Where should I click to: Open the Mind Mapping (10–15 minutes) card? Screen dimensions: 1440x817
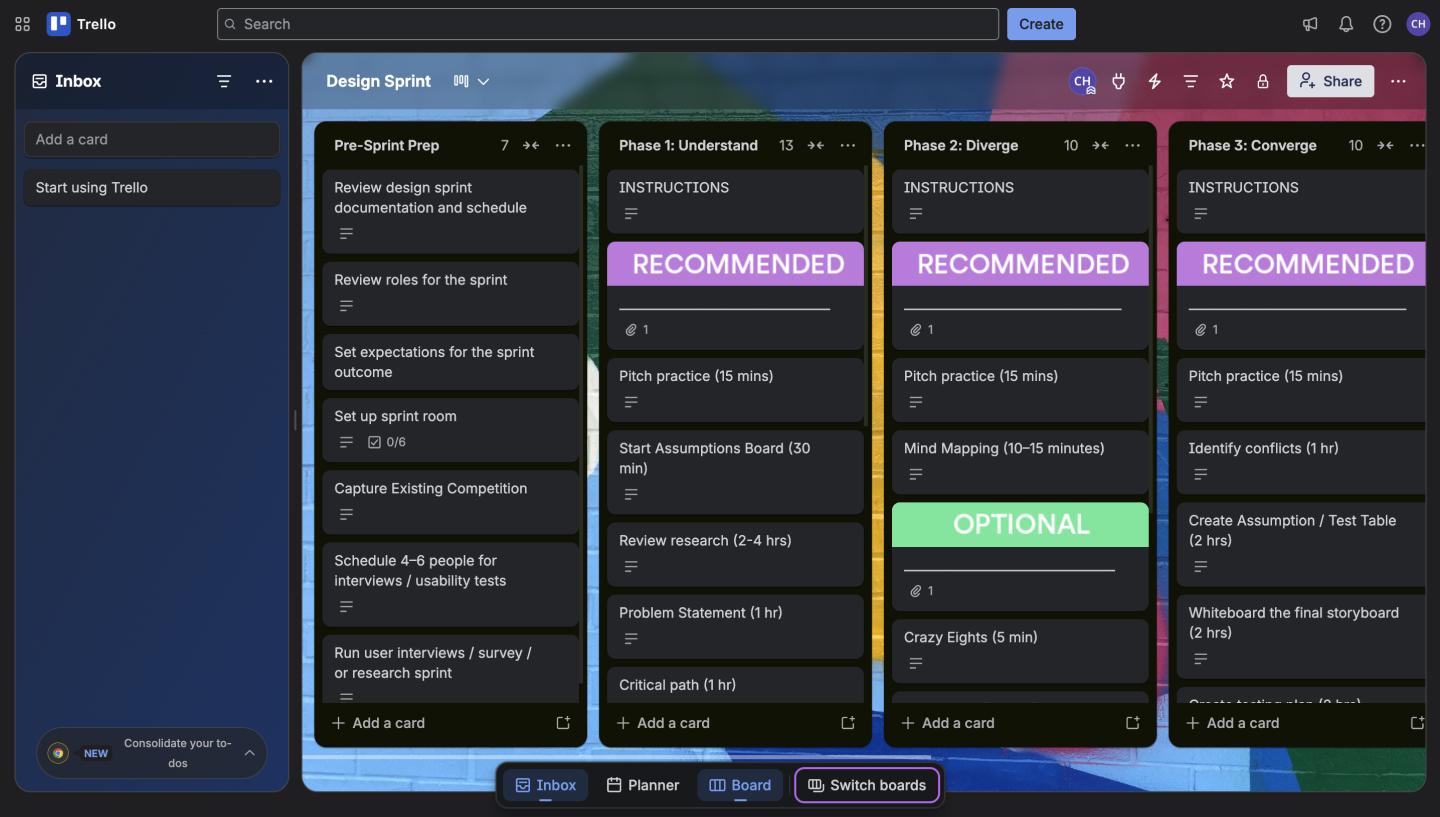tap(1020, 462)
